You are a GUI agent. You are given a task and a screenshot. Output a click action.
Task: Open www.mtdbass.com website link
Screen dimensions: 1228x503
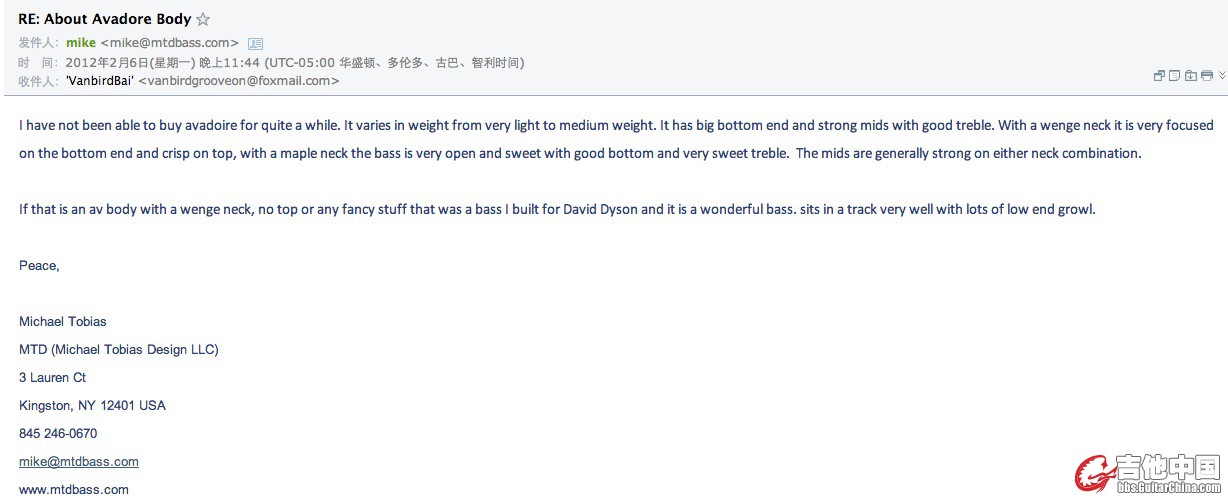pos(74,489)
